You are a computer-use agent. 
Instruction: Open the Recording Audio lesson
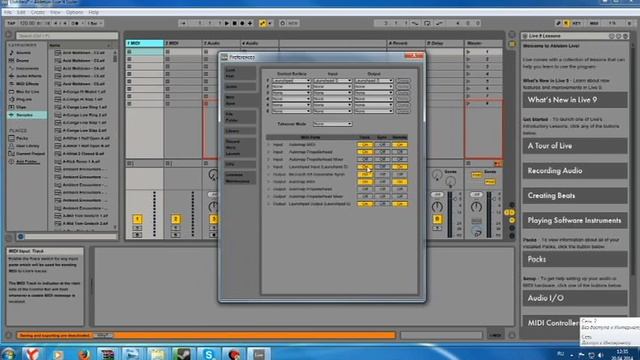click(x=575, y=171)
